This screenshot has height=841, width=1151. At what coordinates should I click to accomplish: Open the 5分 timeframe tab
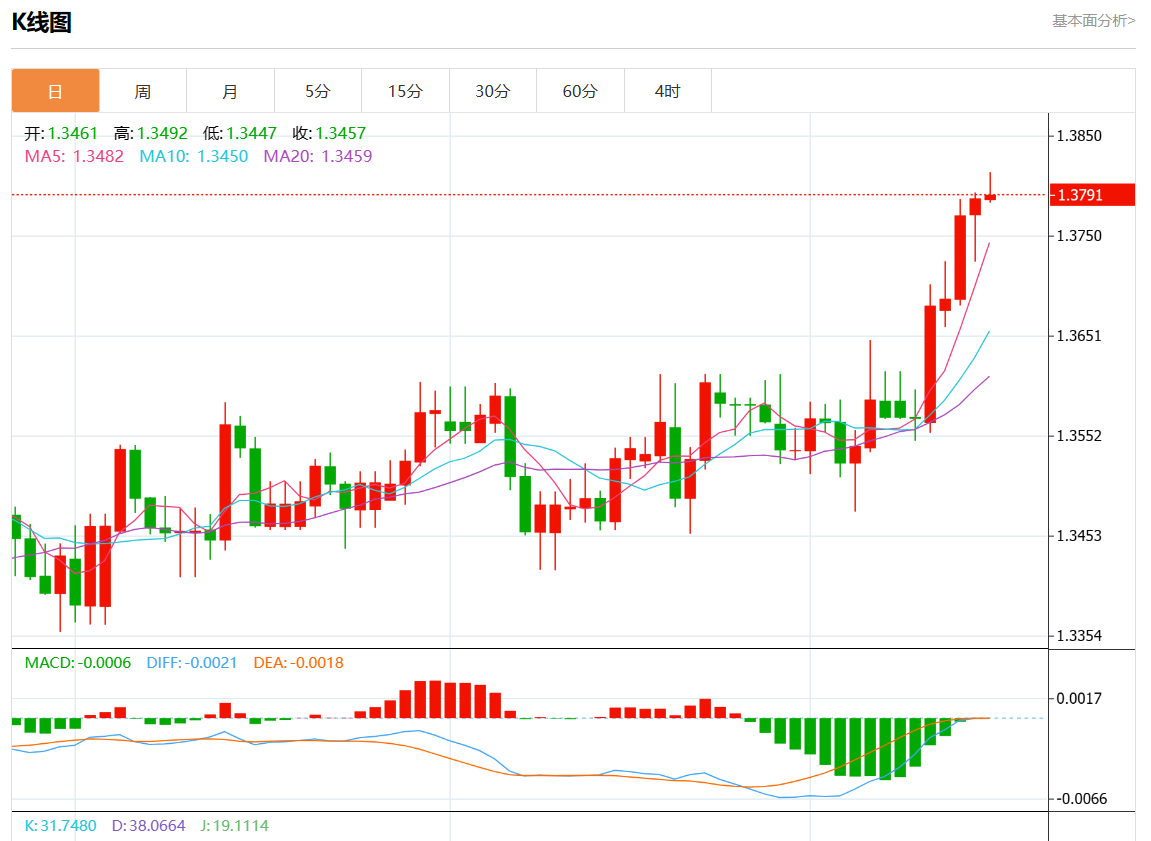pyautogui.click(x=317, y=91)
